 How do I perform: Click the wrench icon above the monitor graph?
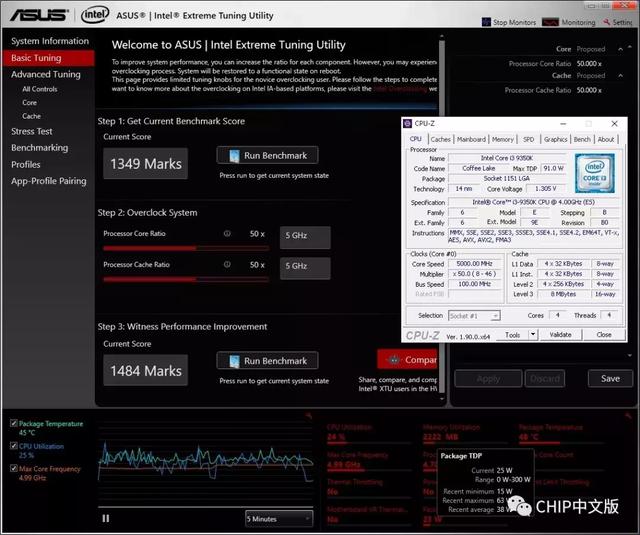click(x=309, y=415)
